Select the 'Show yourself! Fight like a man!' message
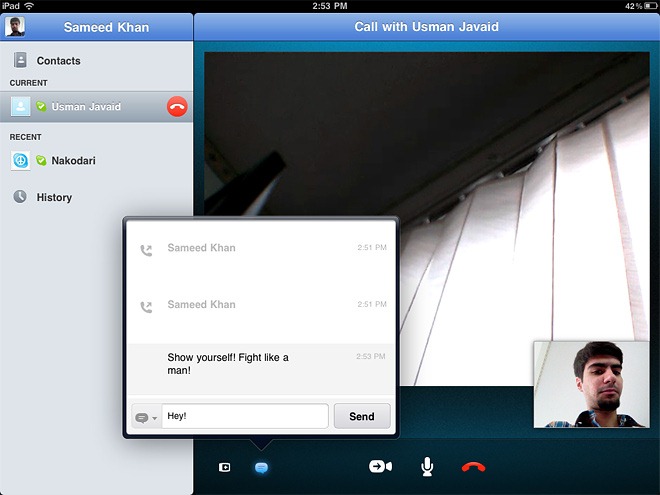The image size is (660, 495). tap(261, 369)
